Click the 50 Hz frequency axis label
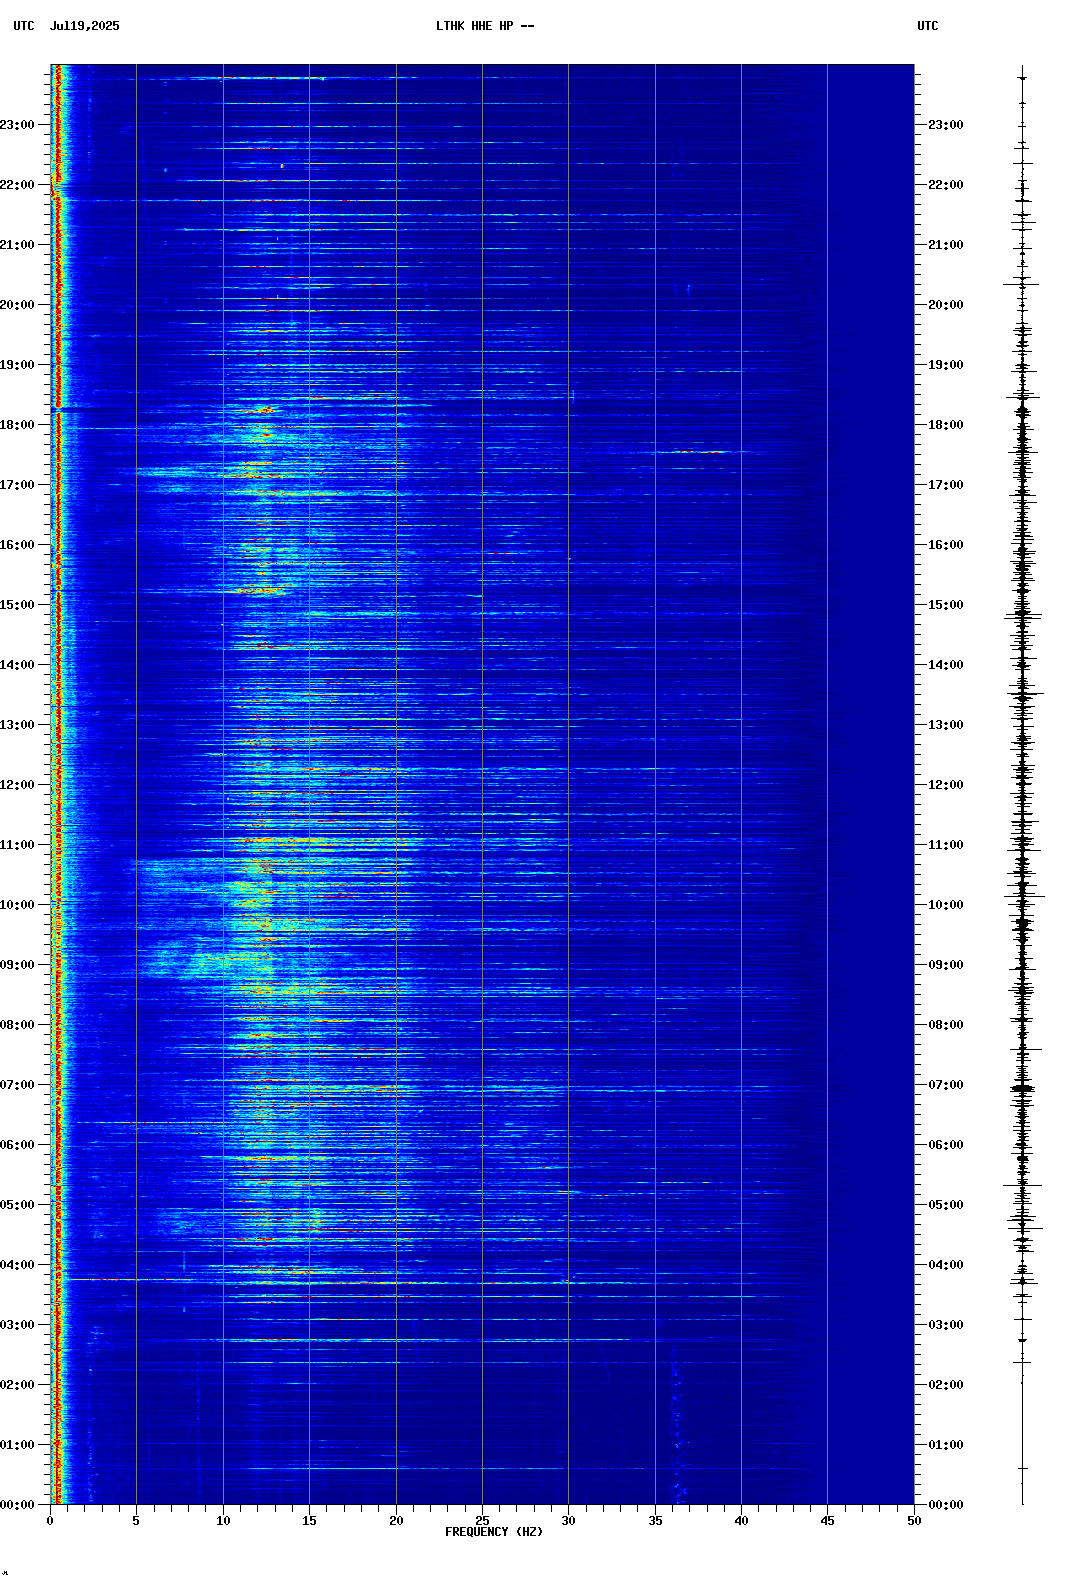This screenshot has height=1584, width=1066. pyautogui.click(x=914, y=1521)
